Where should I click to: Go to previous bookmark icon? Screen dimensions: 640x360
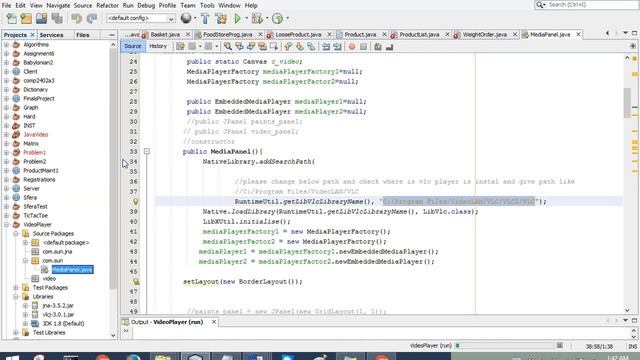point(288,47)
